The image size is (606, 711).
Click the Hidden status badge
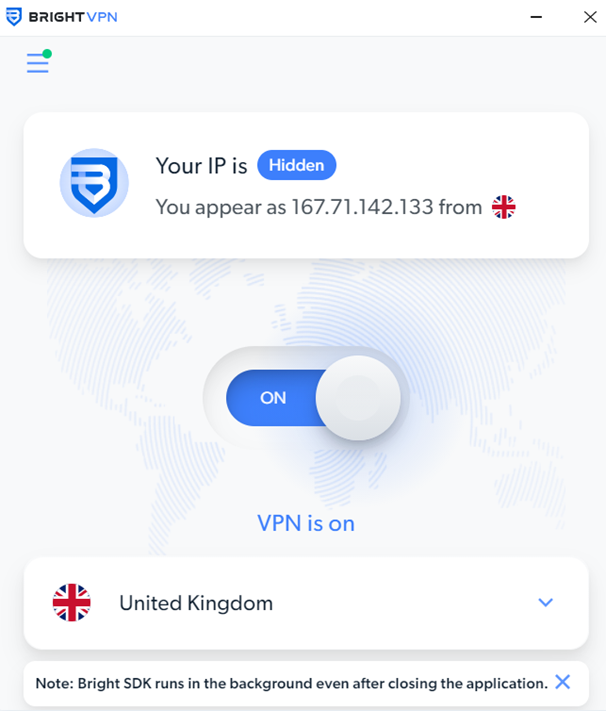(297, 165)
